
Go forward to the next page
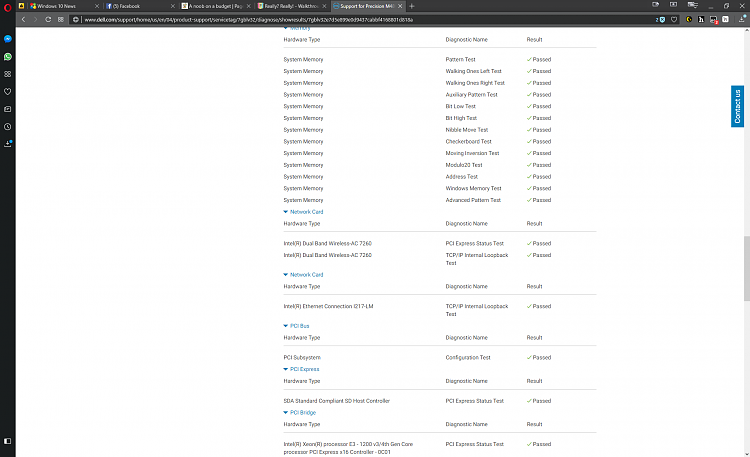coord(35,20)
